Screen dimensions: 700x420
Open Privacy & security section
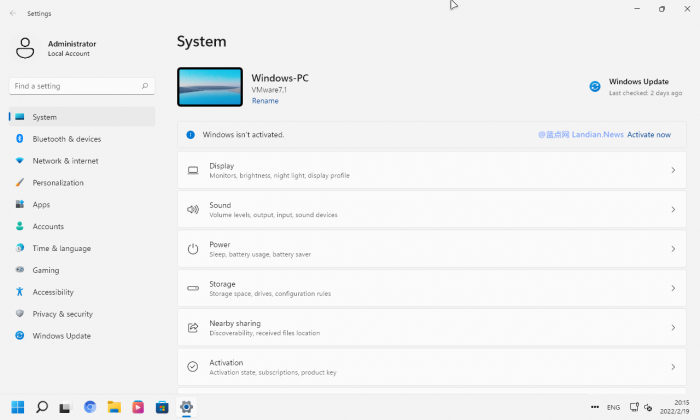click(62, 314)
